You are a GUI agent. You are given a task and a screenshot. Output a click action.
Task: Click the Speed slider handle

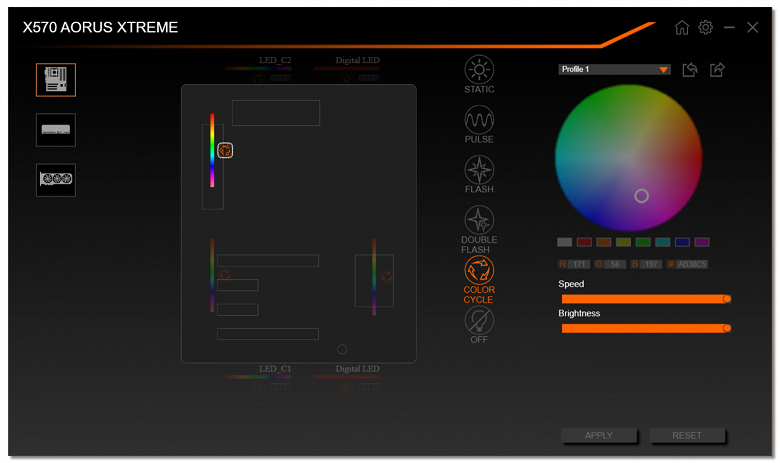727,299
